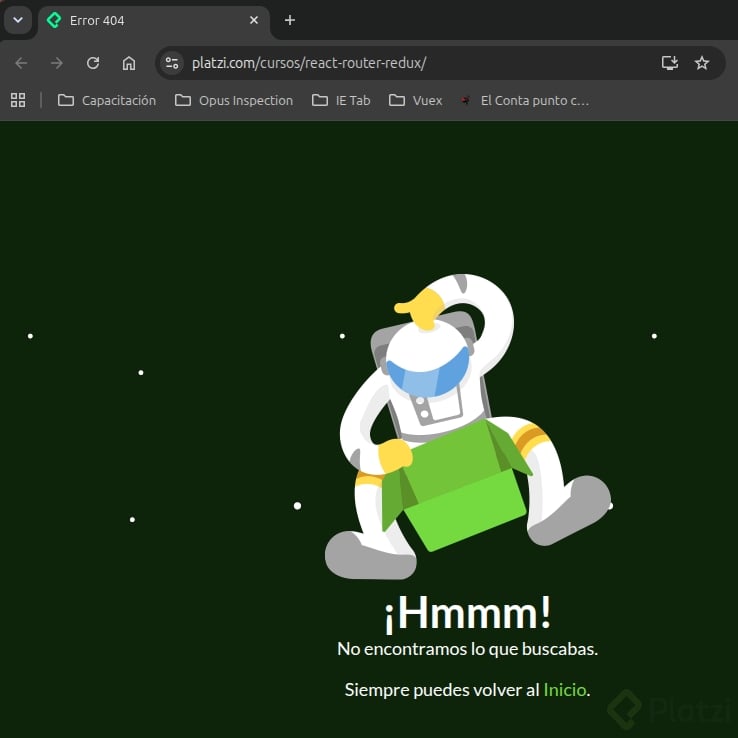Open the Opus Inspection bookmark folder
This screenshot has height=738, width=738.
tap(234, 100)
